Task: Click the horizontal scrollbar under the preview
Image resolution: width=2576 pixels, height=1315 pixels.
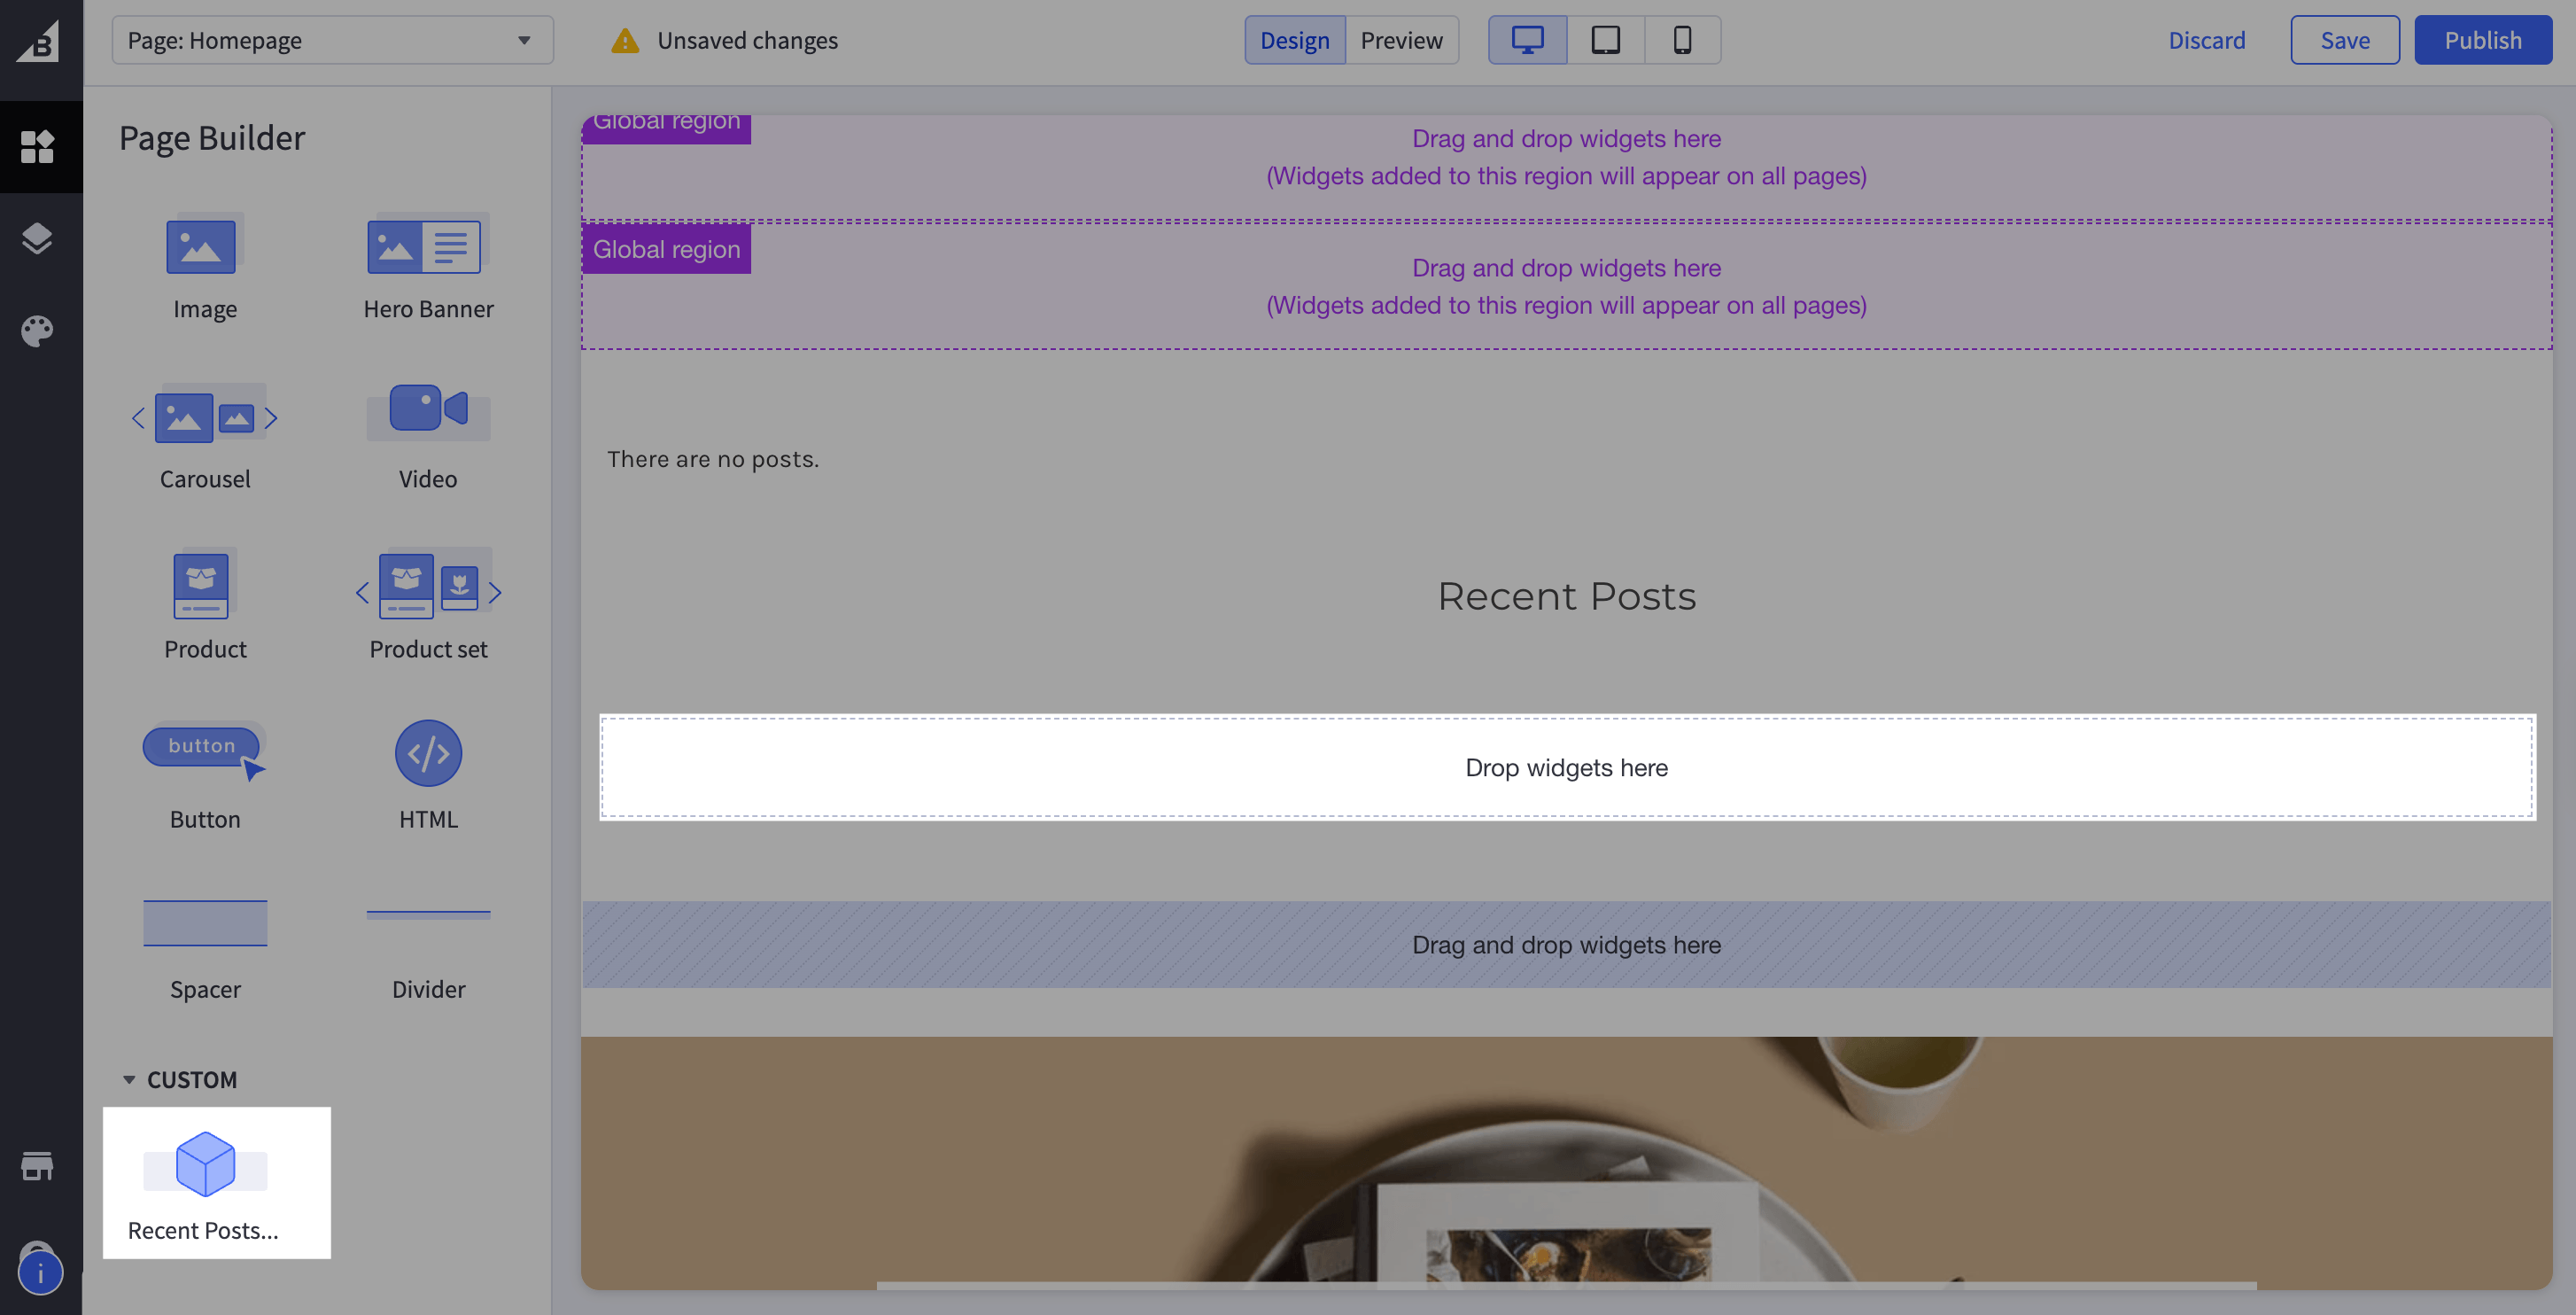Action: [x=1566, y=1285]
